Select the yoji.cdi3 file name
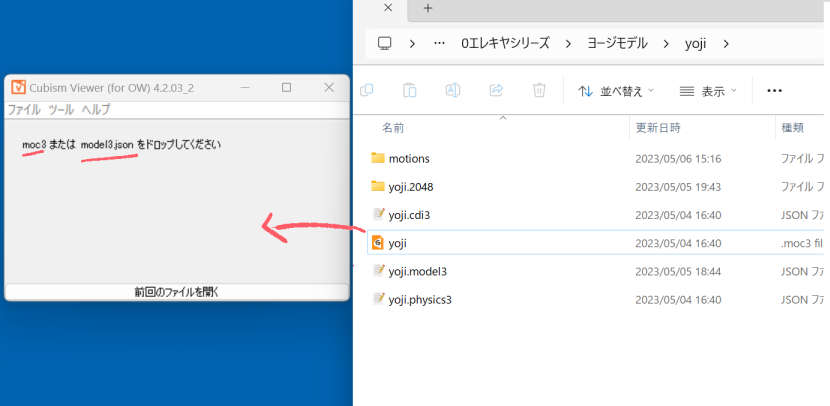830x406 pixels. 409,215
